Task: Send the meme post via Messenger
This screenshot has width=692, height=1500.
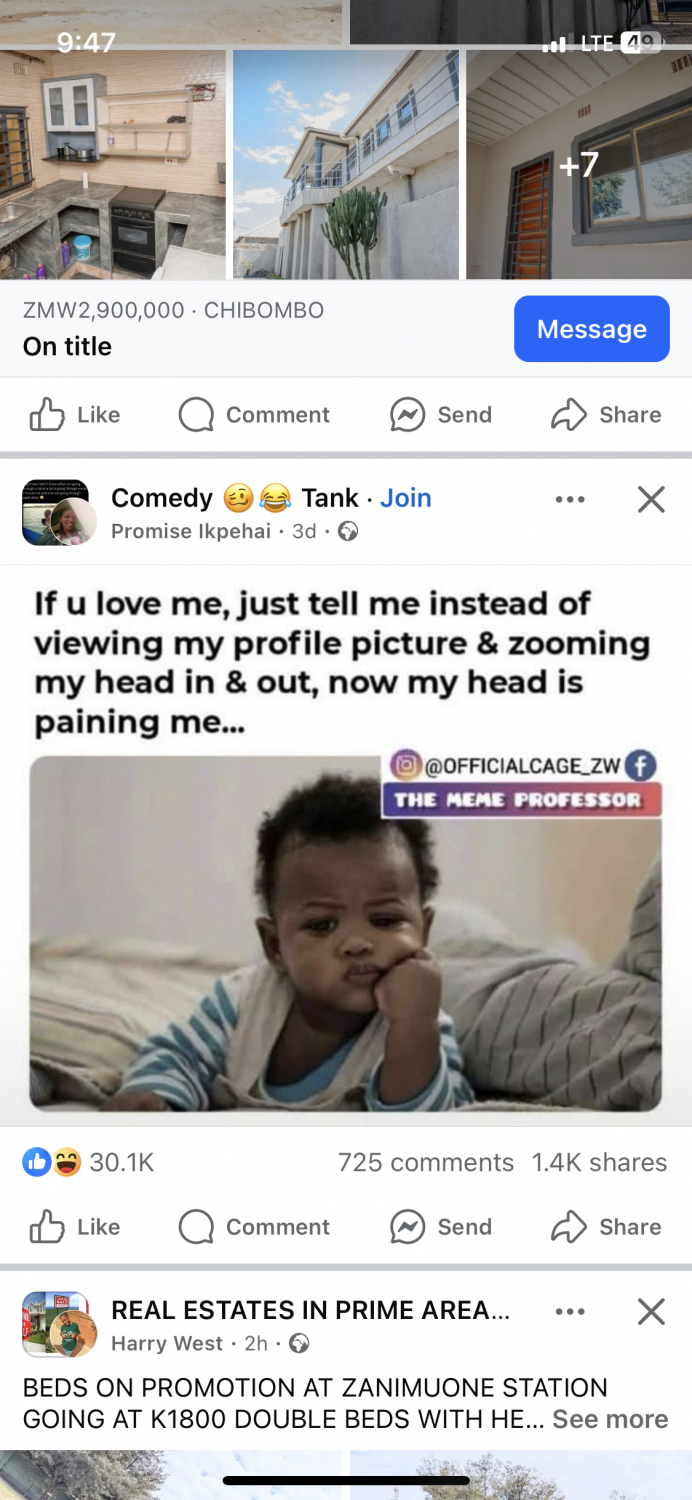Action: coord(441,1227)
